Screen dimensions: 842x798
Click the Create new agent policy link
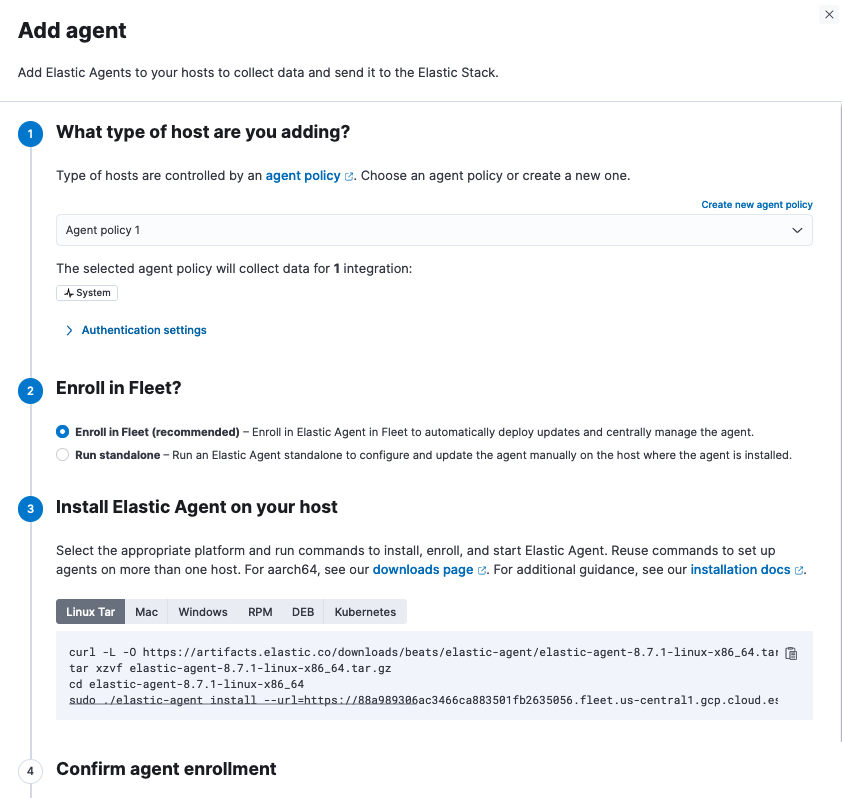click(x=757, y=204)
